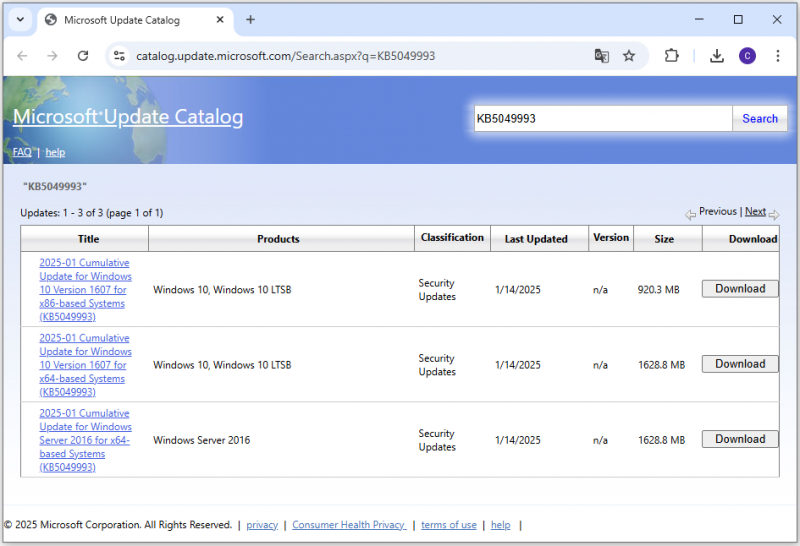
Task: Maximize the browser window
Action: click(738, 19)
